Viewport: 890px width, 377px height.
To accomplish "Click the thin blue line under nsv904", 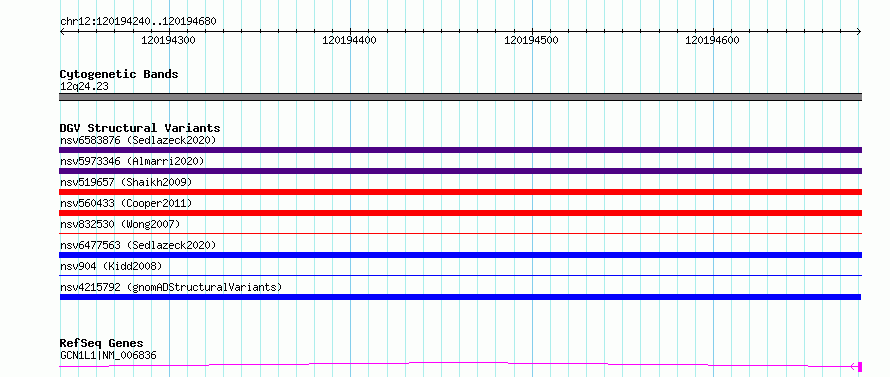I will 460,275.
